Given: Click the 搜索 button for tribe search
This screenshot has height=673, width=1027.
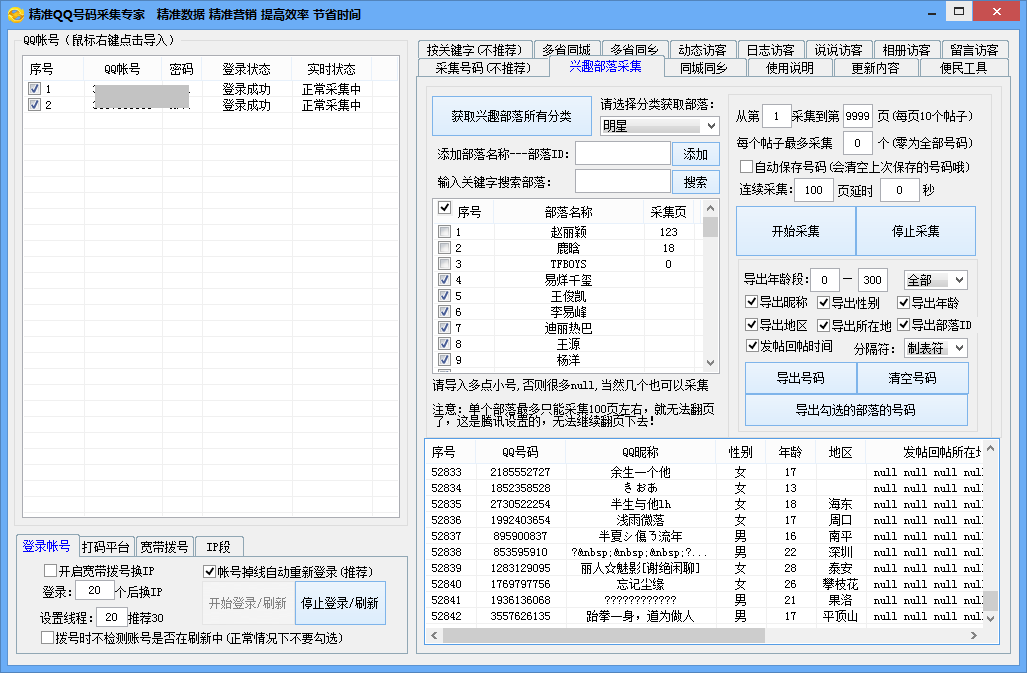Looking at the screenshot, I should click(695, 182).
